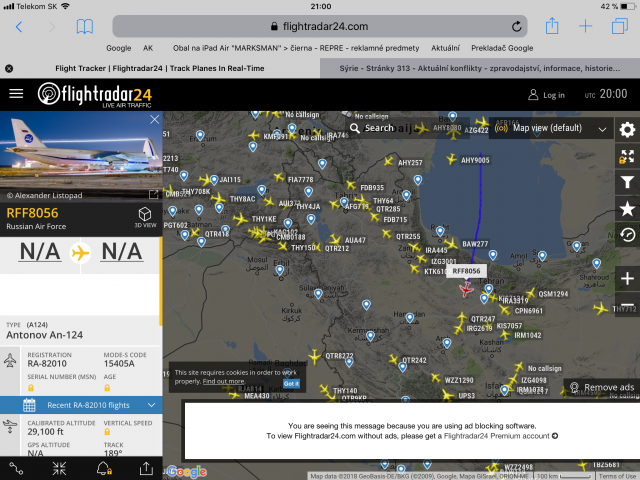Click the fullscreen lock icon on map
Screen dimensions: 640x480
[x=627, y=156]
